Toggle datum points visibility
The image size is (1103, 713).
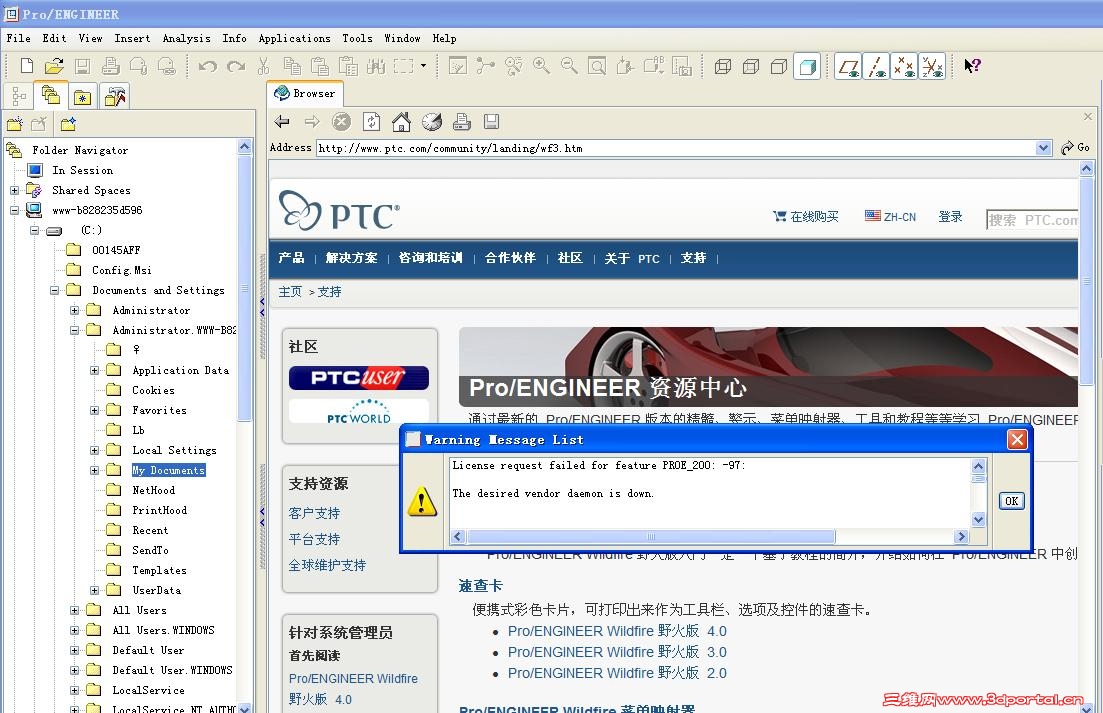point(904,67)
